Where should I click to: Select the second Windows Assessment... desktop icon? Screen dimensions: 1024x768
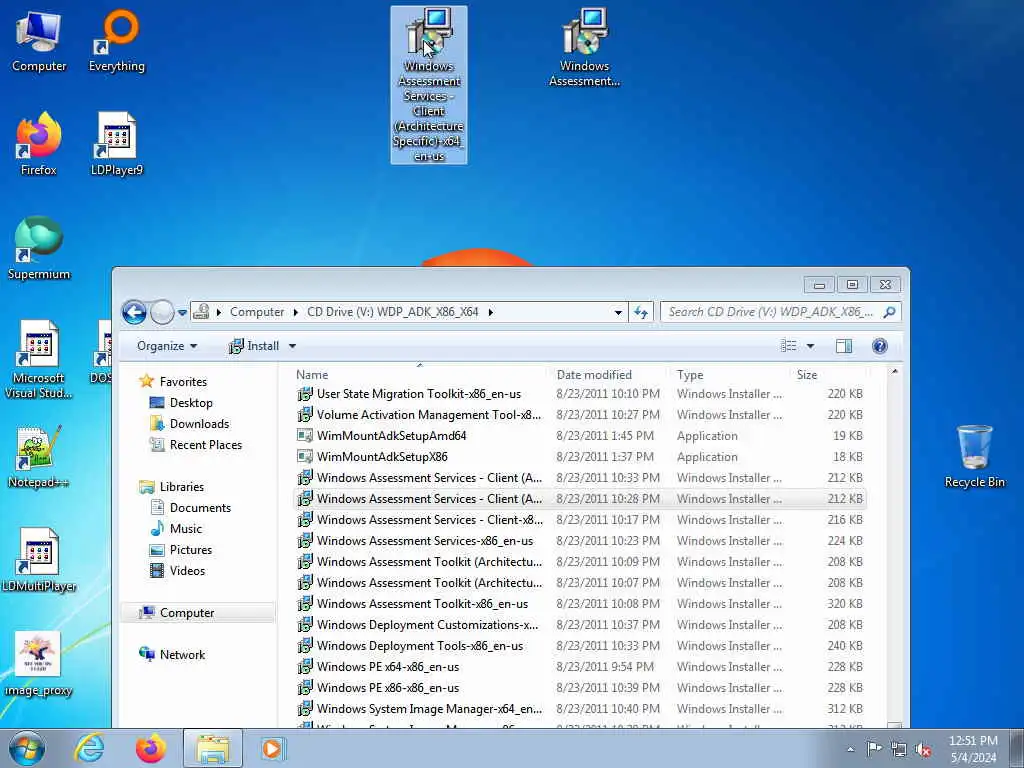[584, 48]
